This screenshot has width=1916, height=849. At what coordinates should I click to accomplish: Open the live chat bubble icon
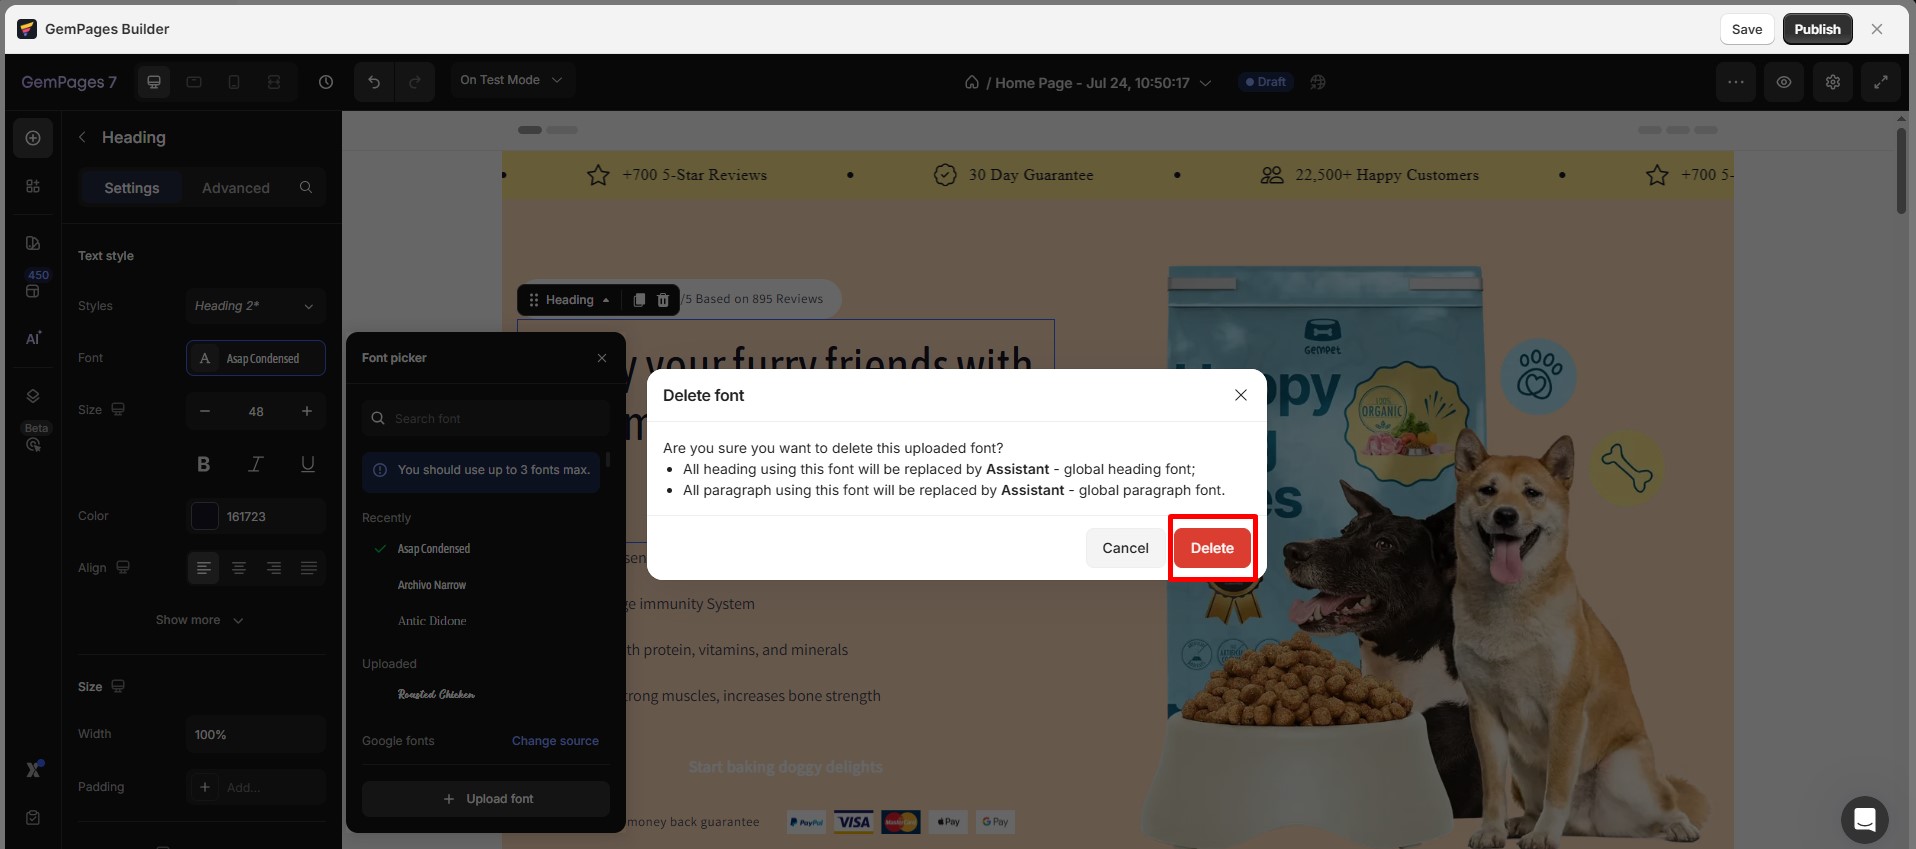click(1864, 820)
